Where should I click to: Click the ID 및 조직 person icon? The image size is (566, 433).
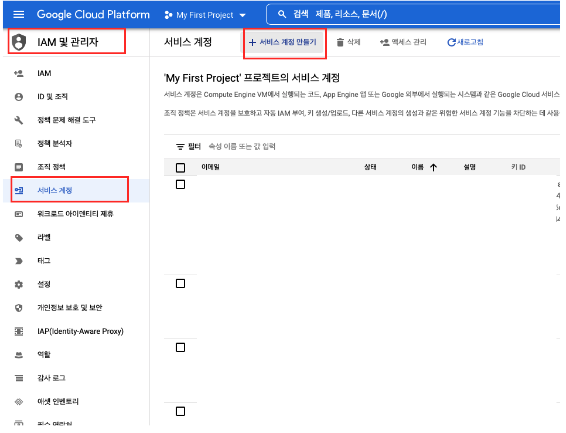click(x=19, y=97)
